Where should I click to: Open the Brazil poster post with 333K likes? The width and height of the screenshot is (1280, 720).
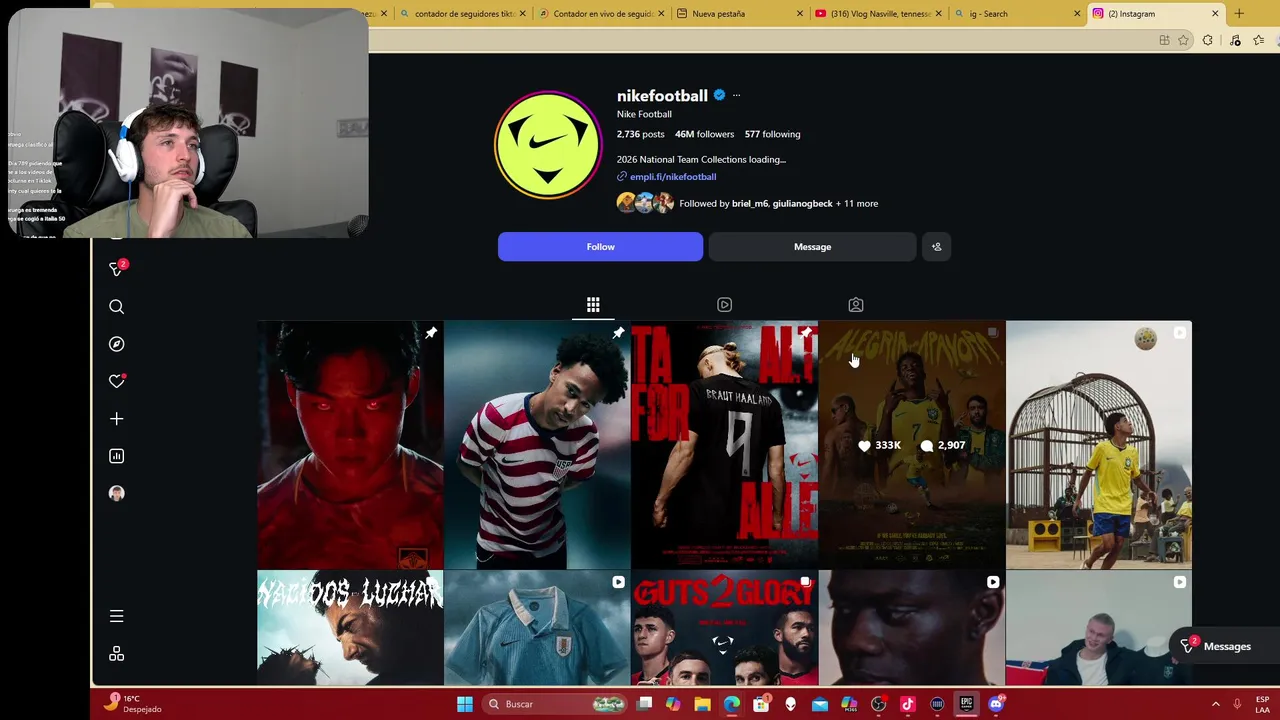[x=911, y=445]
